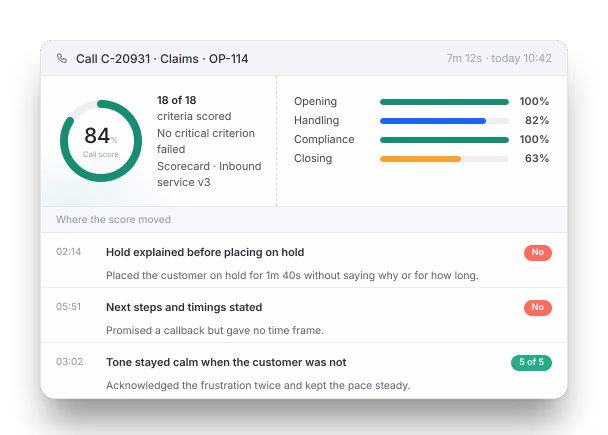Viewport: 608px width, 435px height.
Task: Click the Opening 100% value
Action: coord(534,101)
